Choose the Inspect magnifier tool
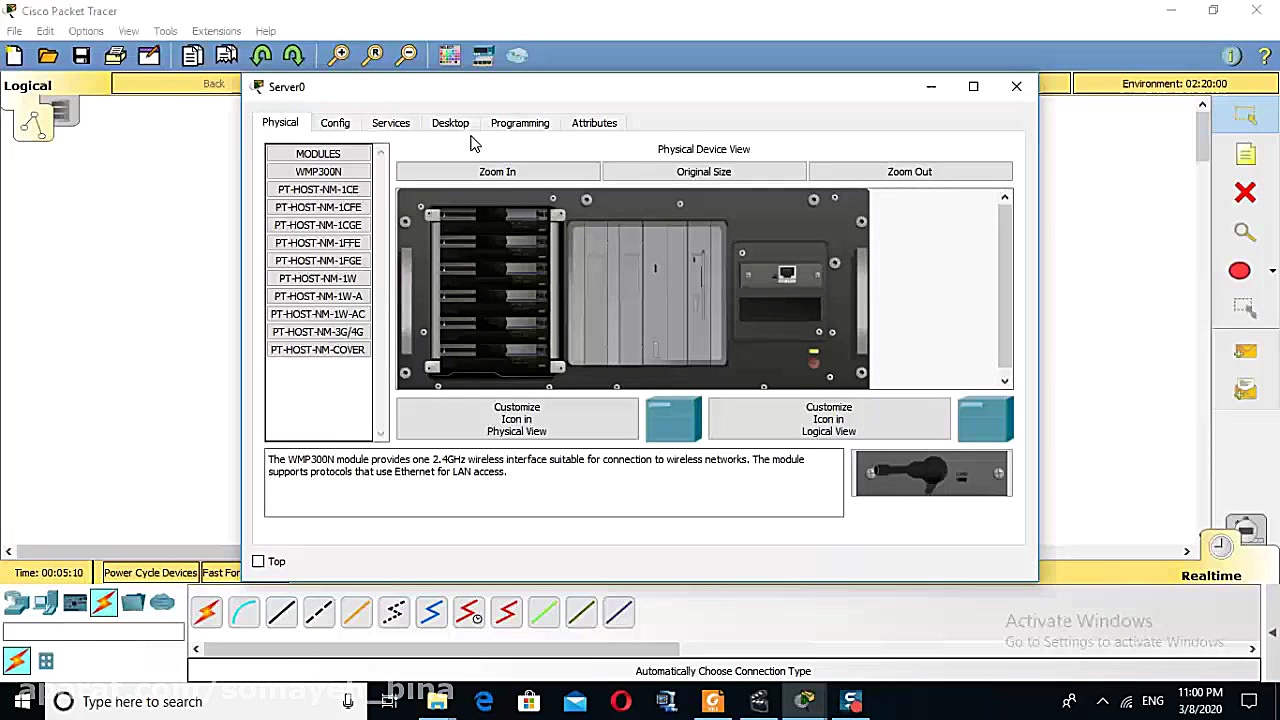This screenshot has width=1280, height=720. coord(1244,232)
